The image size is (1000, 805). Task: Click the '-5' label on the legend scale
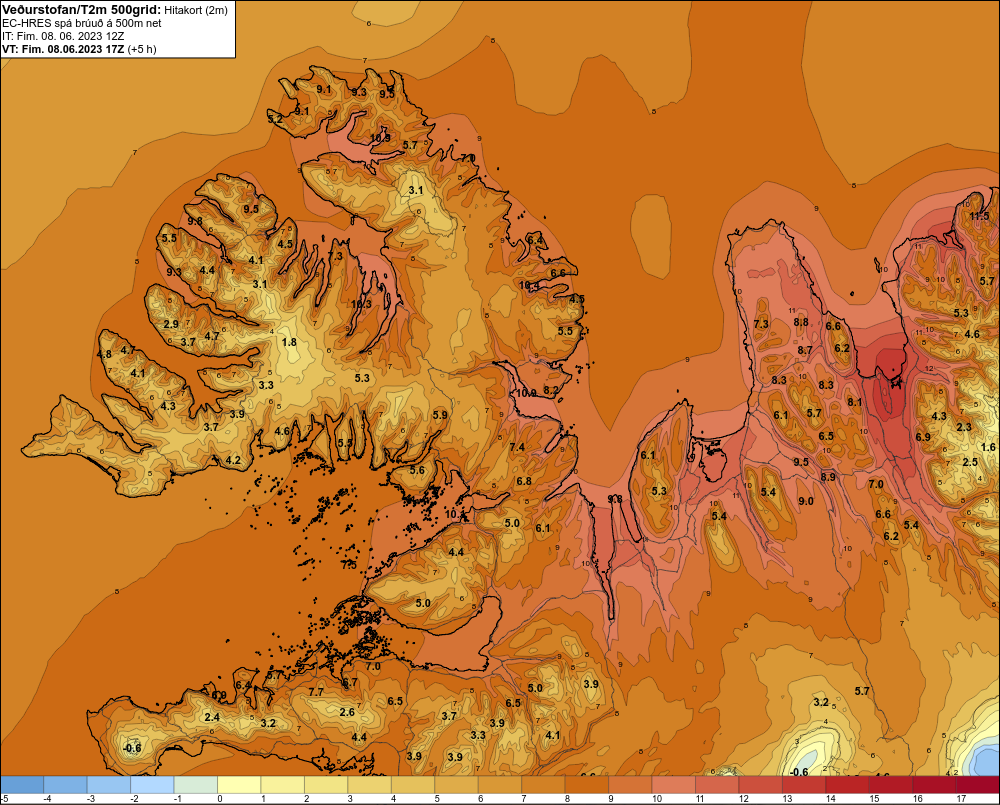coord(4,799)
